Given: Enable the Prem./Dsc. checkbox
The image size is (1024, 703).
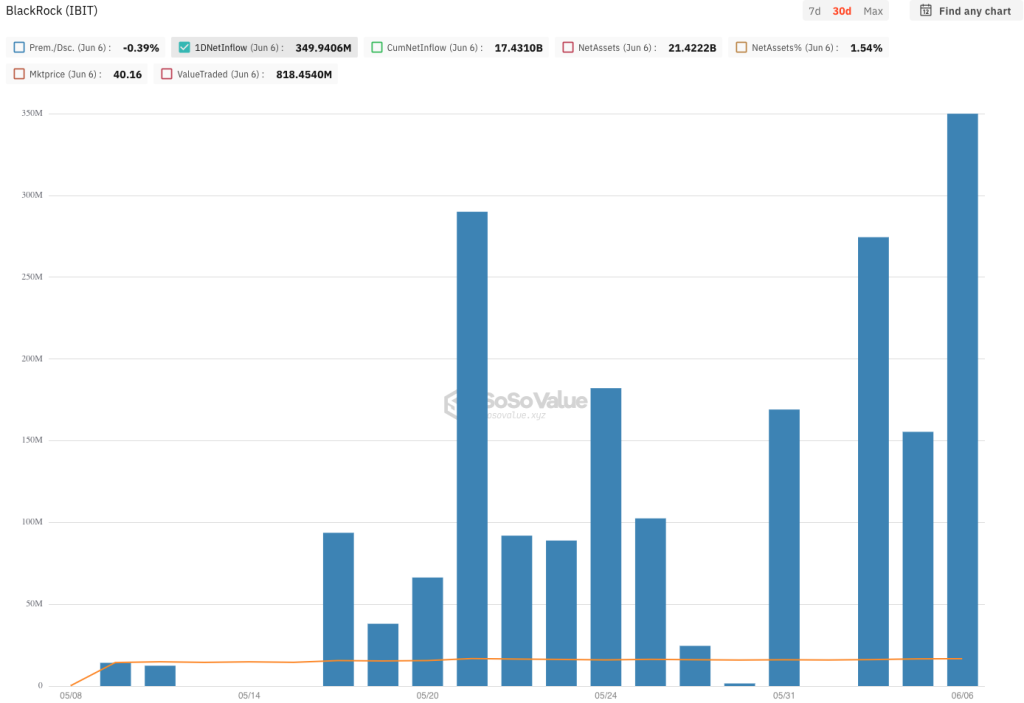Looking at the screenshot, I should tap(19, 47).
